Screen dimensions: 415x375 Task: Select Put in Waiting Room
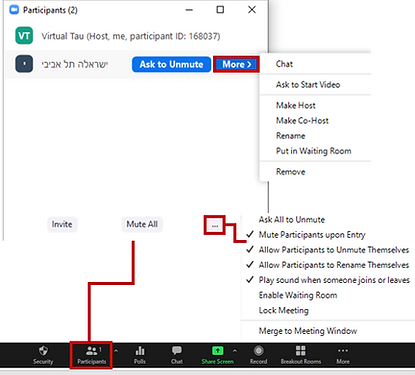315,151
